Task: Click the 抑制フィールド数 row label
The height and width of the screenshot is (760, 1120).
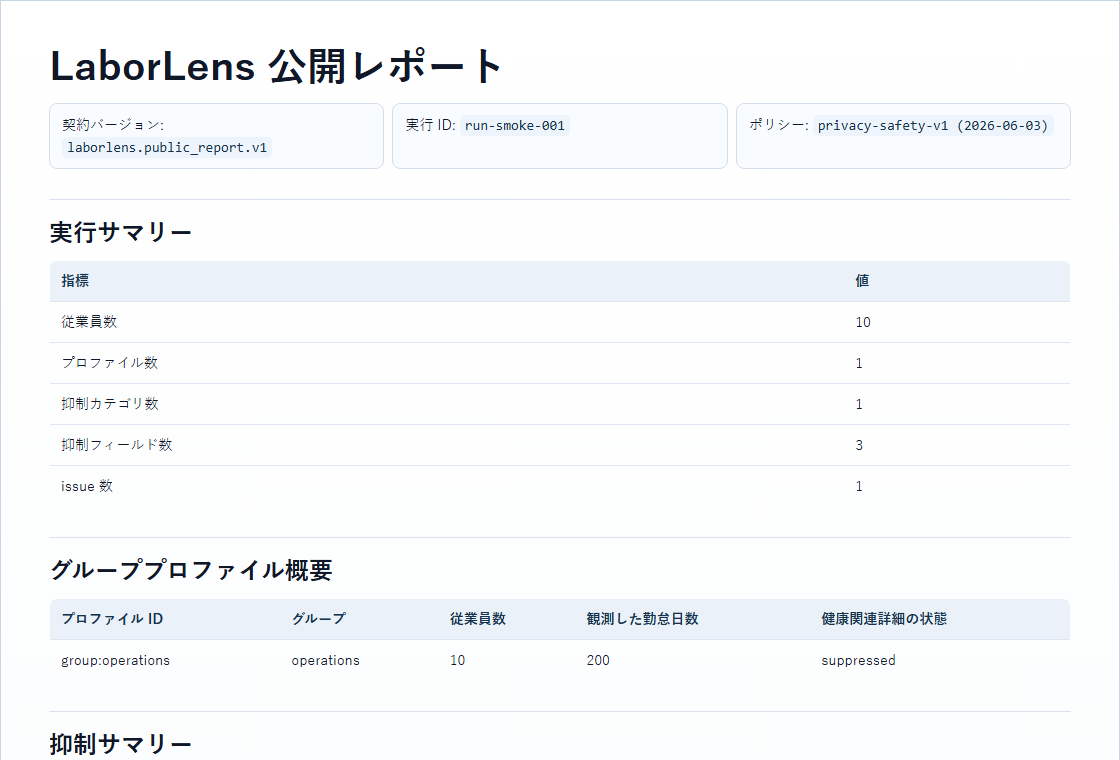Action: pyautogui.click(x=117, y=445)
